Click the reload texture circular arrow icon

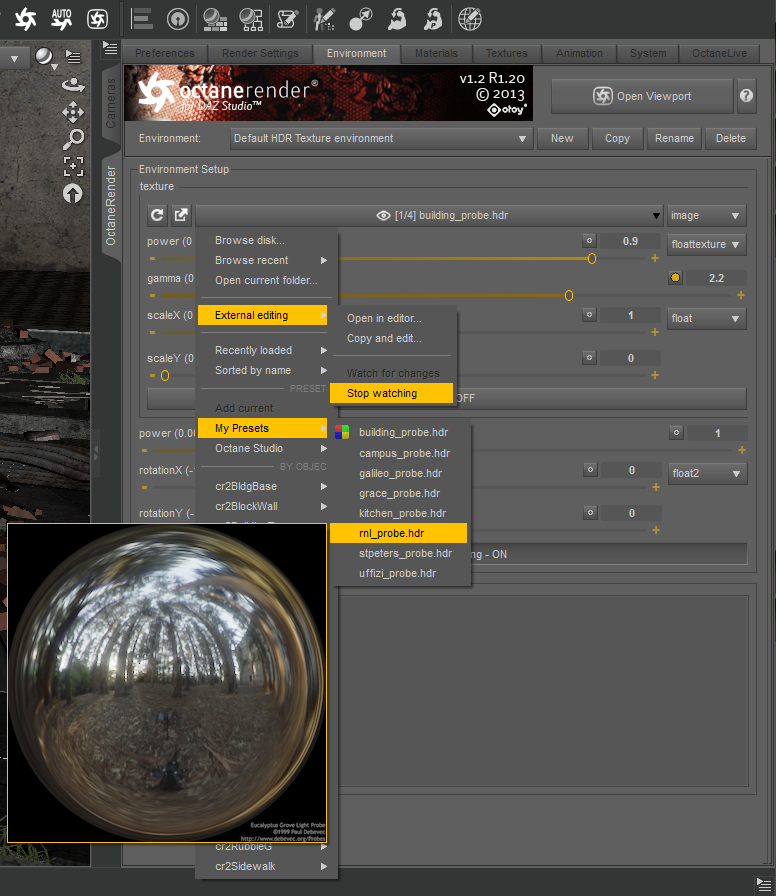tap(157, 215)
